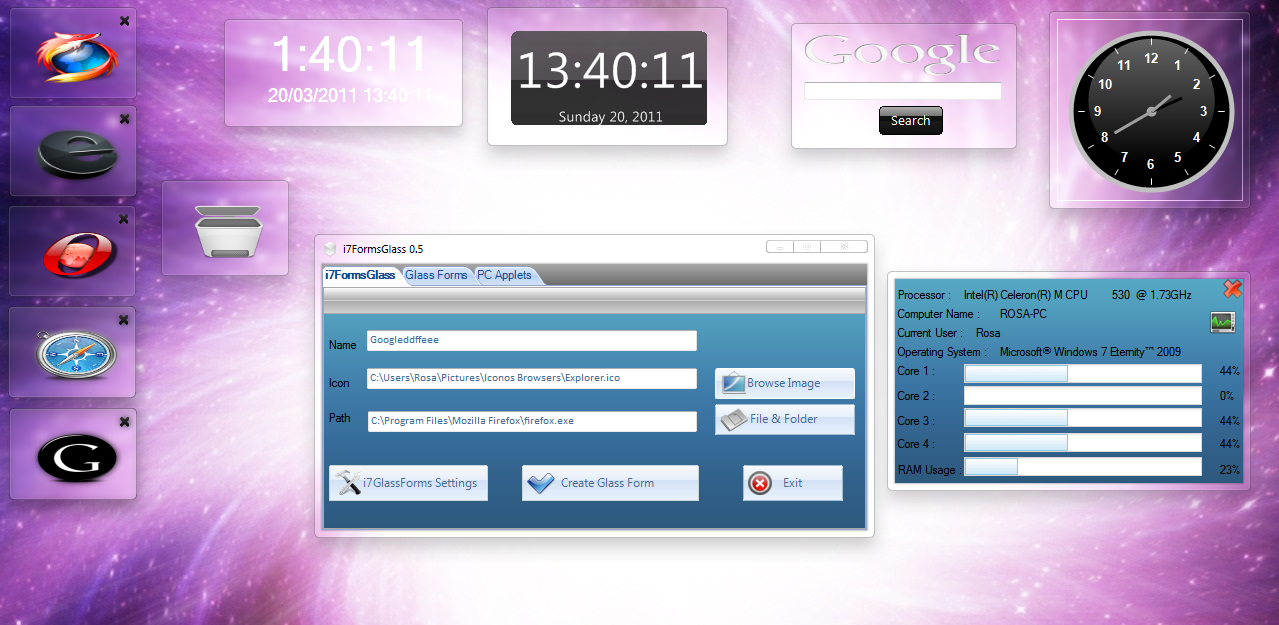Switch to the i7FormsGlass tab
1279x625 pixels.
coord(360,275)
